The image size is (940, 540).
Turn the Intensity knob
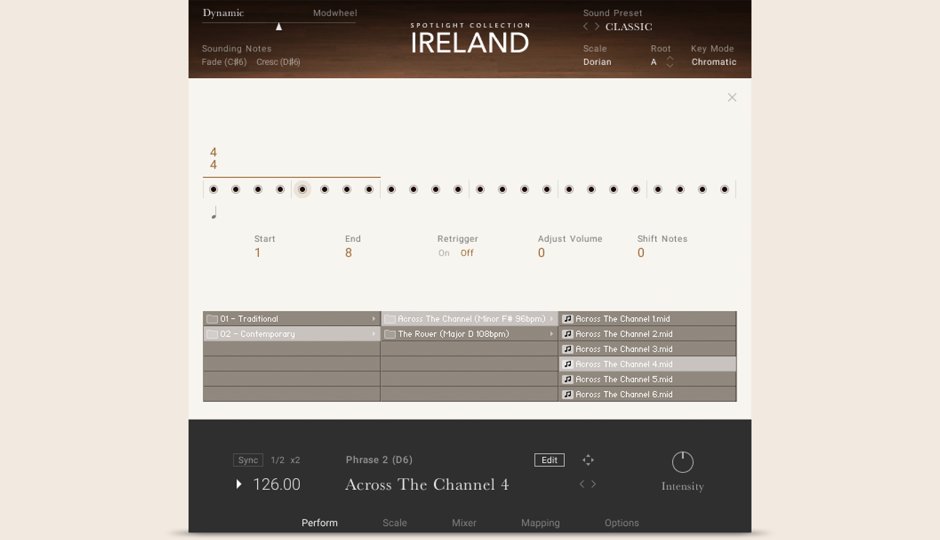coord(682,462)
